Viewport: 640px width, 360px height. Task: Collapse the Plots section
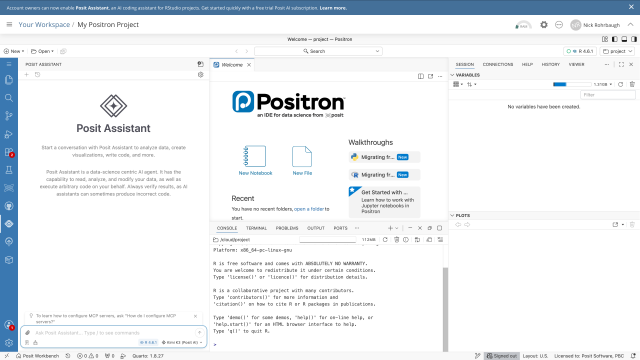(x=452, y=215)
